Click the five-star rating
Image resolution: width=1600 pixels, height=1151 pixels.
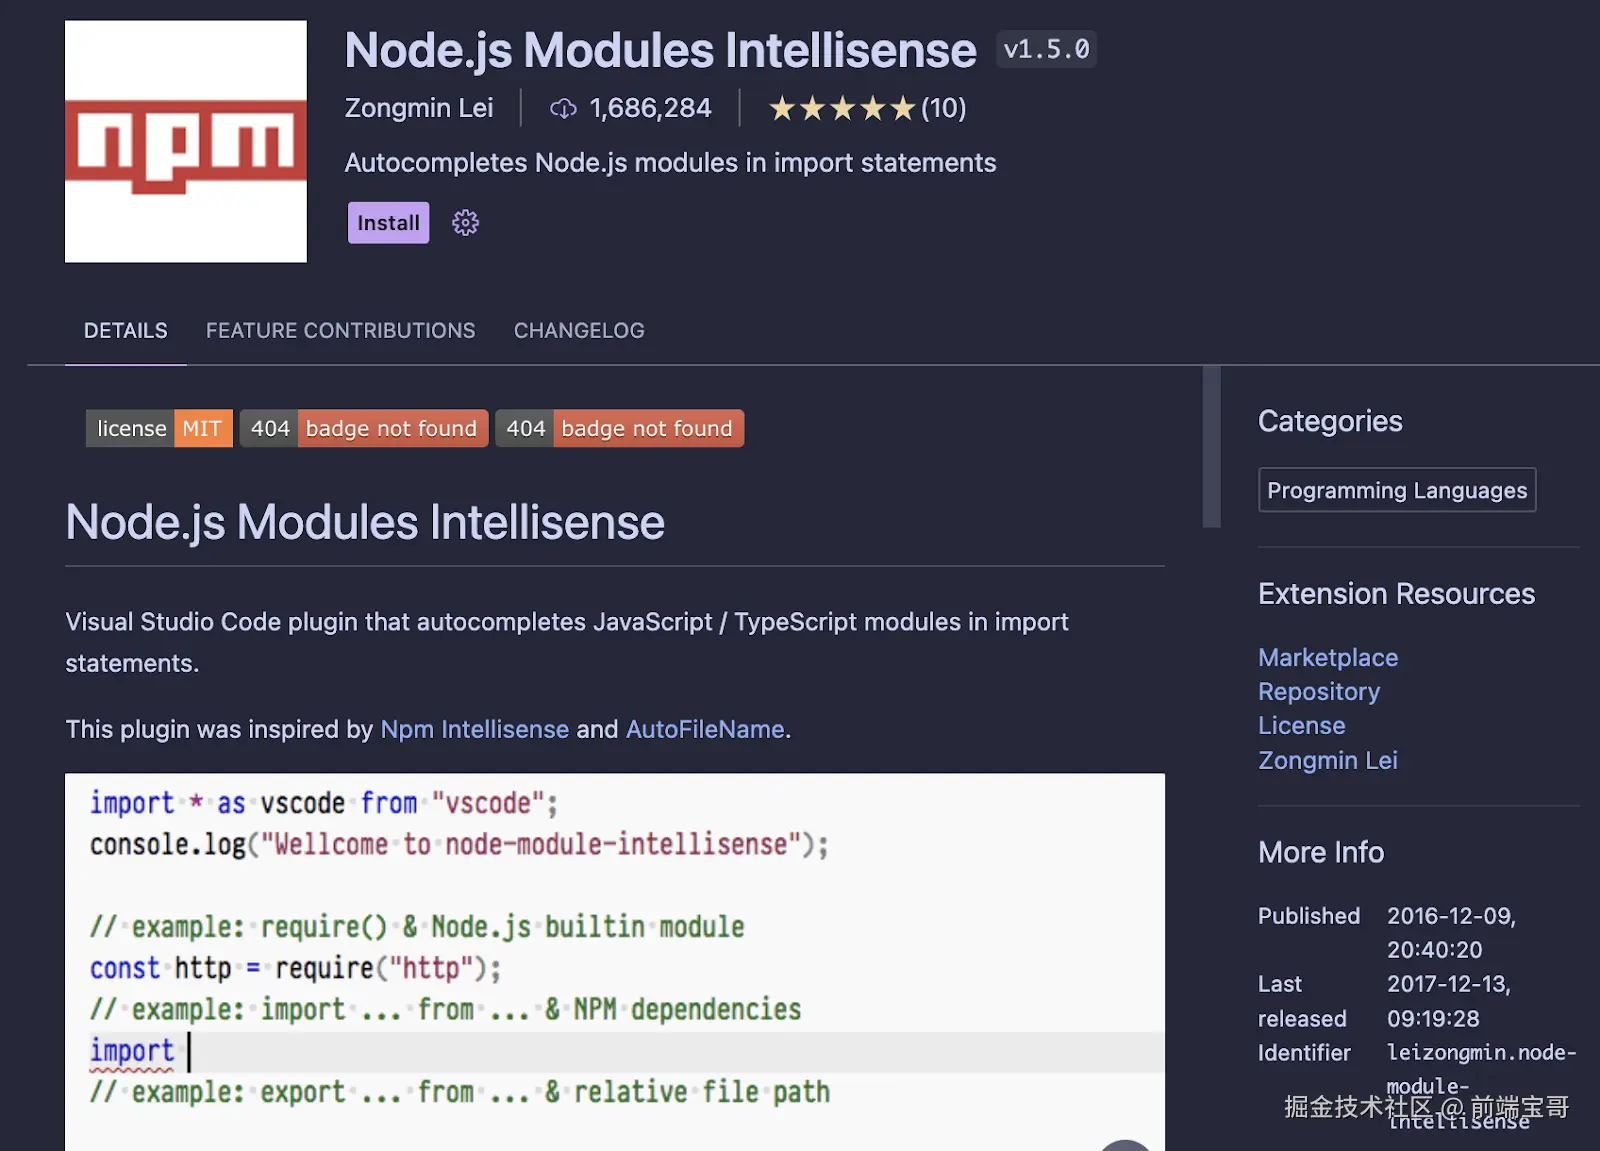842,108
